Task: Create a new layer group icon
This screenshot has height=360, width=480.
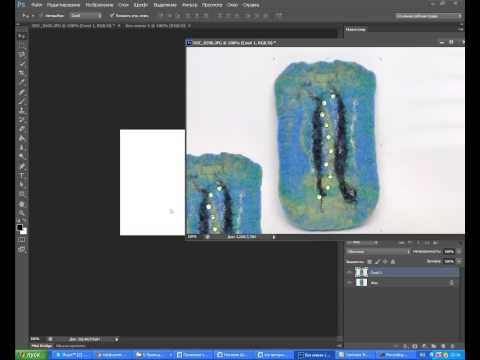Action: (434, 346)
